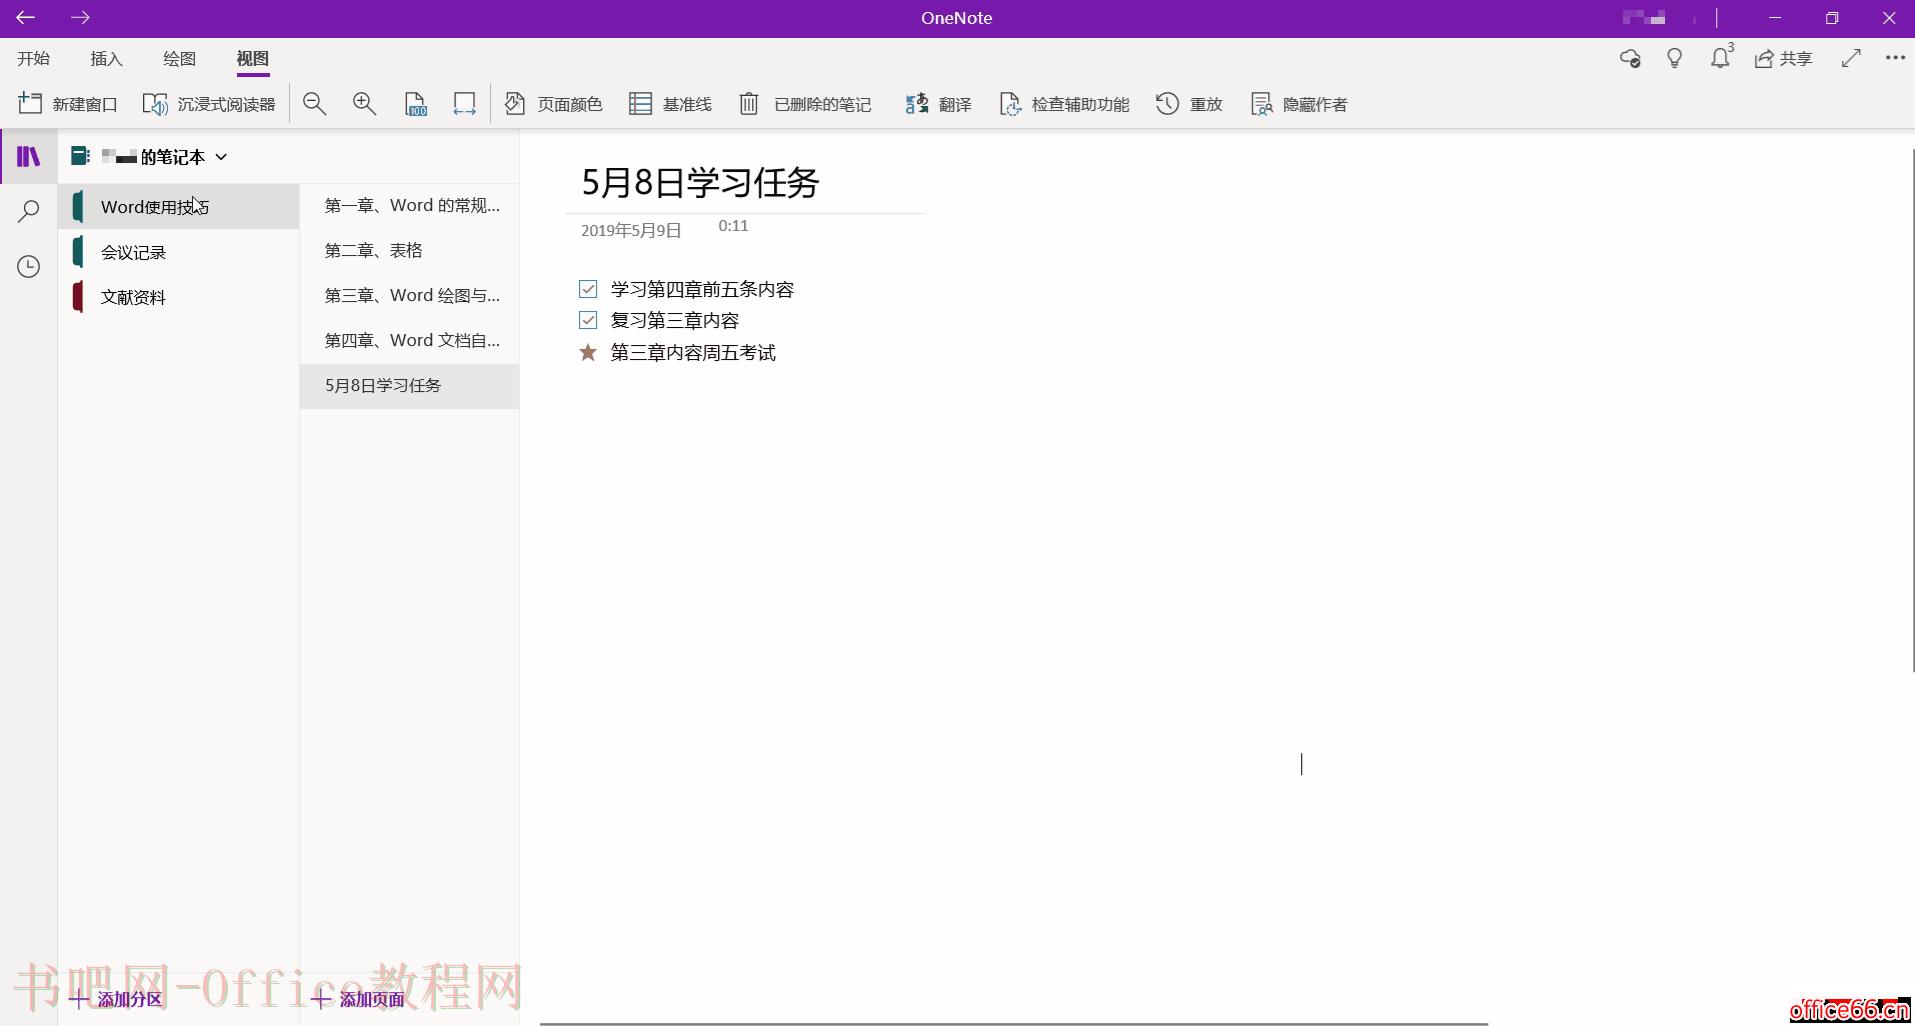This screenshot has height=1026, width=1915.
Task: Click the text 学习第四章前五条内容
Action: click(702, 289)
